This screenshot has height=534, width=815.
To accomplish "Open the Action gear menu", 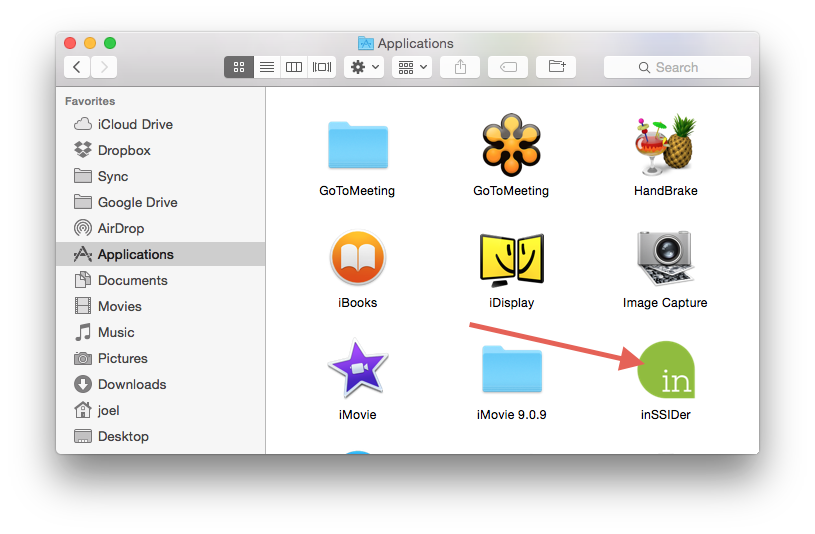I will click(x=364, y=67).
